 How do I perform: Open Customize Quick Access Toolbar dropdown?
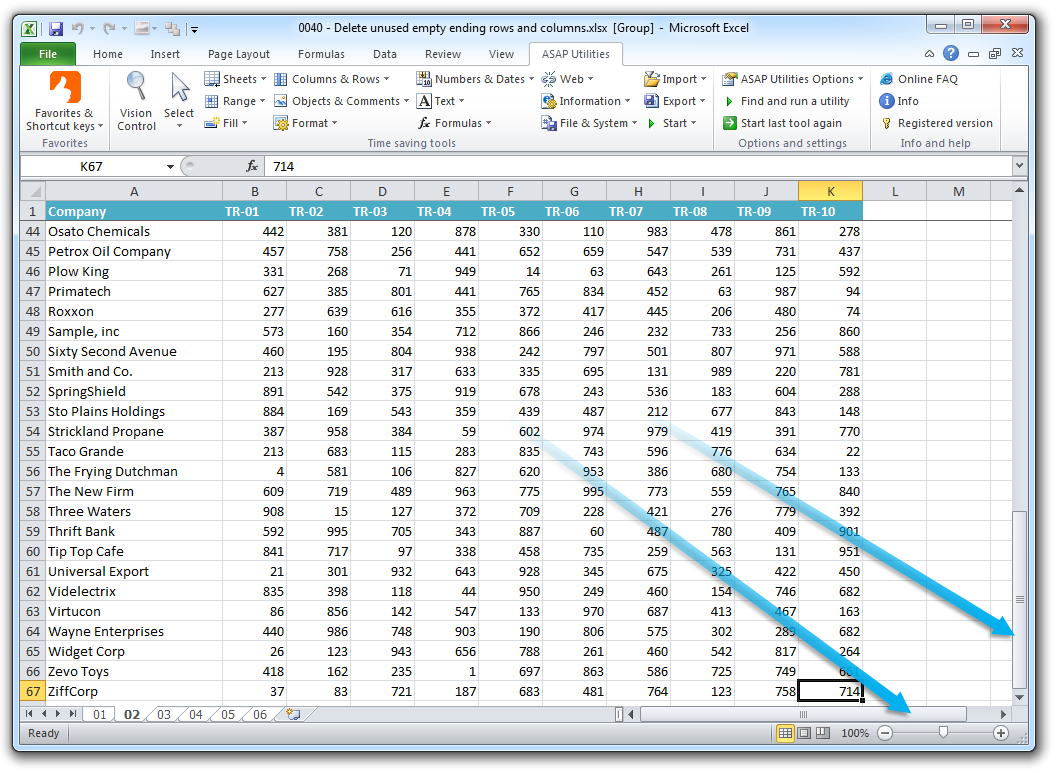pos(194,29)
